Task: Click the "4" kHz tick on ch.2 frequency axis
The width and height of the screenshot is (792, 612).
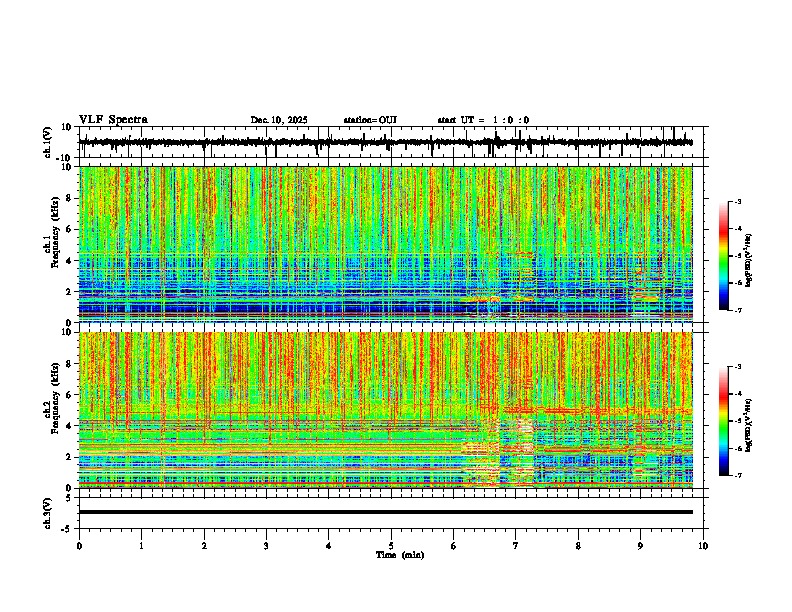Action: [69, 426]
